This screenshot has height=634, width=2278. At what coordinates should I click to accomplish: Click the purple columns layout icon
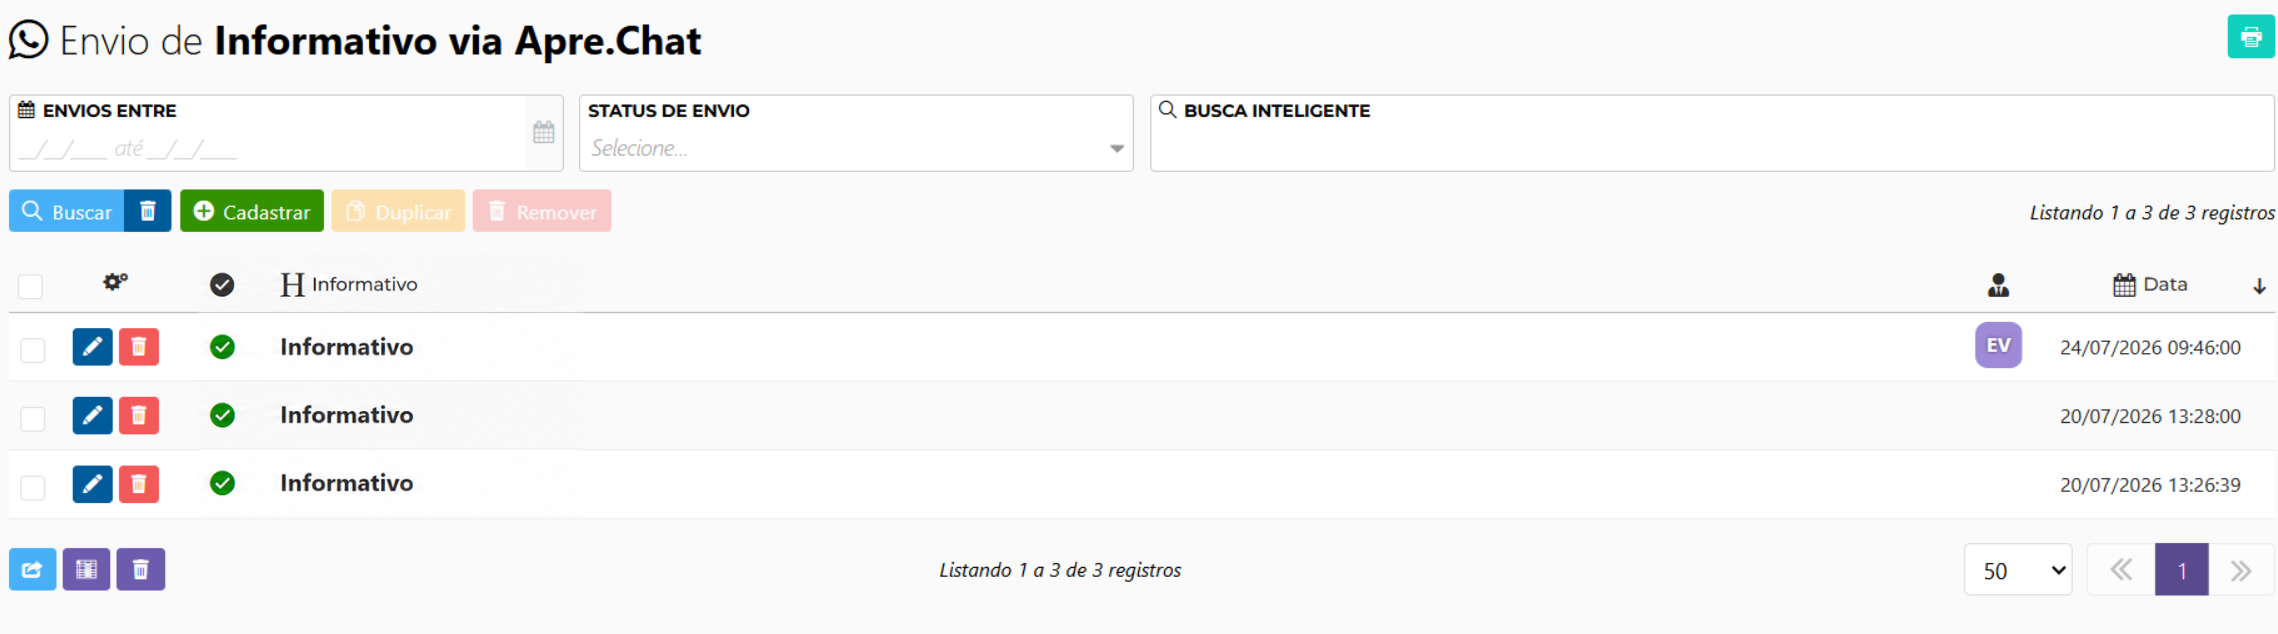(x=86, y=569)
